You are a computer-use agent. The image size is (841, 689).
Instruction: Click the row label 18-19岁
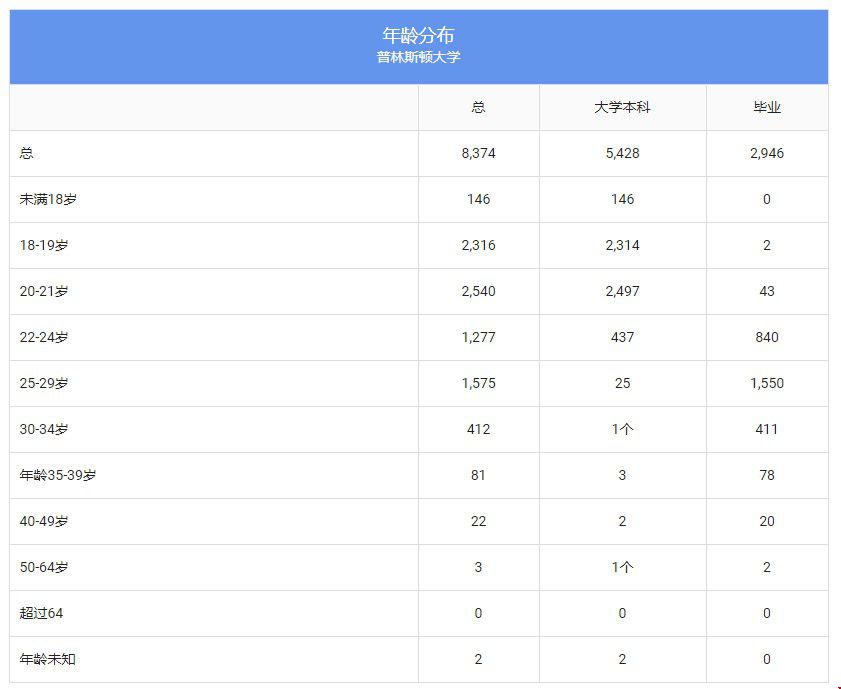pos(44,246)
